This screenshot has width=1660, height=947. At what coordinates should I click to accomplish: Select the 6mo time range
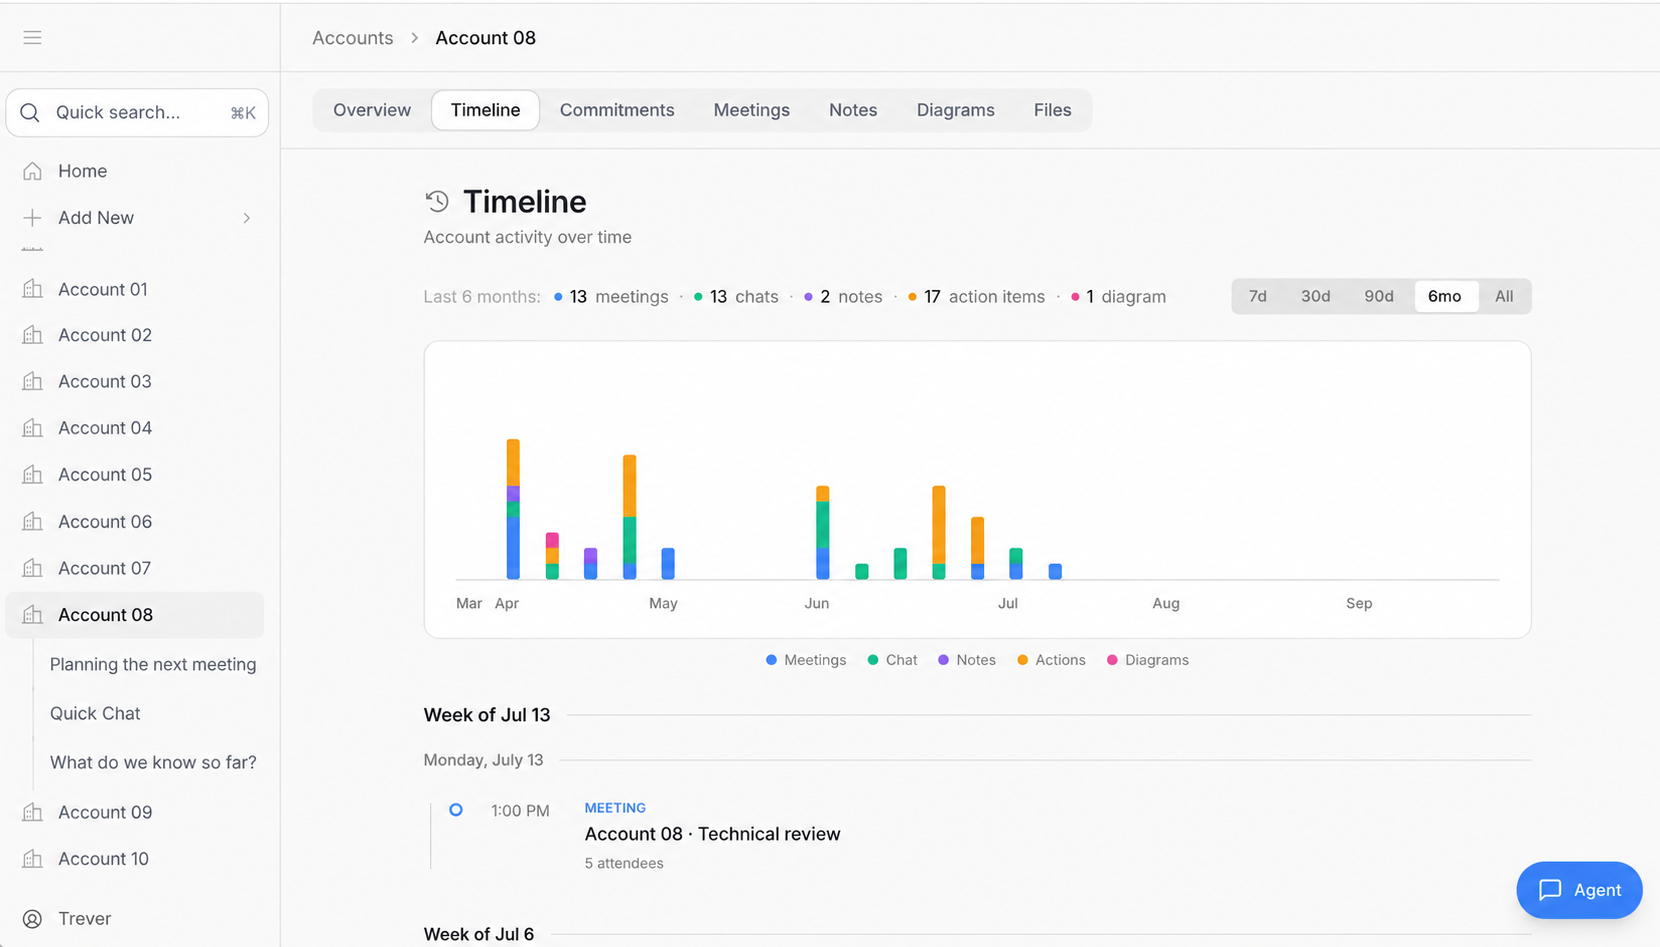tap(1445, 296)
